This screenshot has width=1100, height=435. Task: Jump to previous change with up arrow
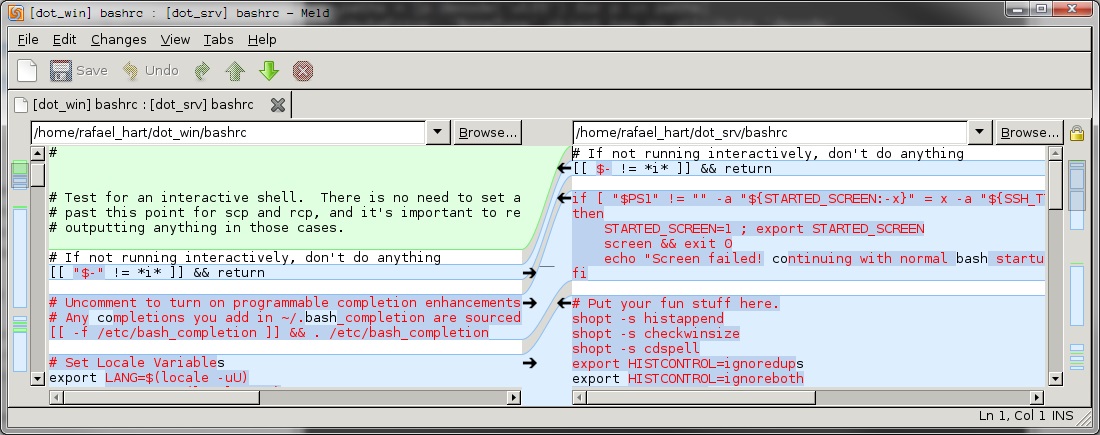pos(235,71)
